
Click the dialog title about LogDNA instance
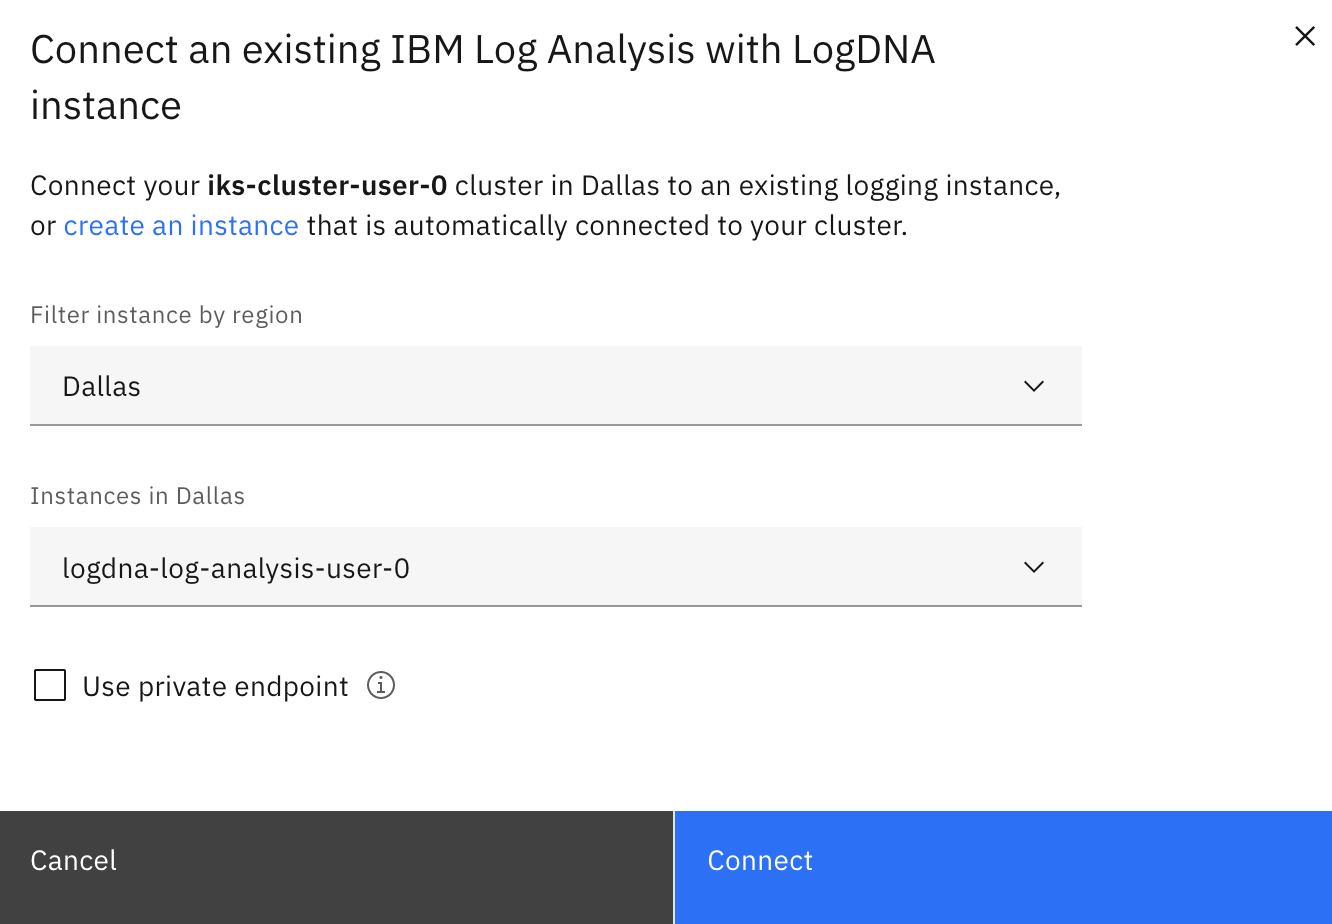pos(483,77)
